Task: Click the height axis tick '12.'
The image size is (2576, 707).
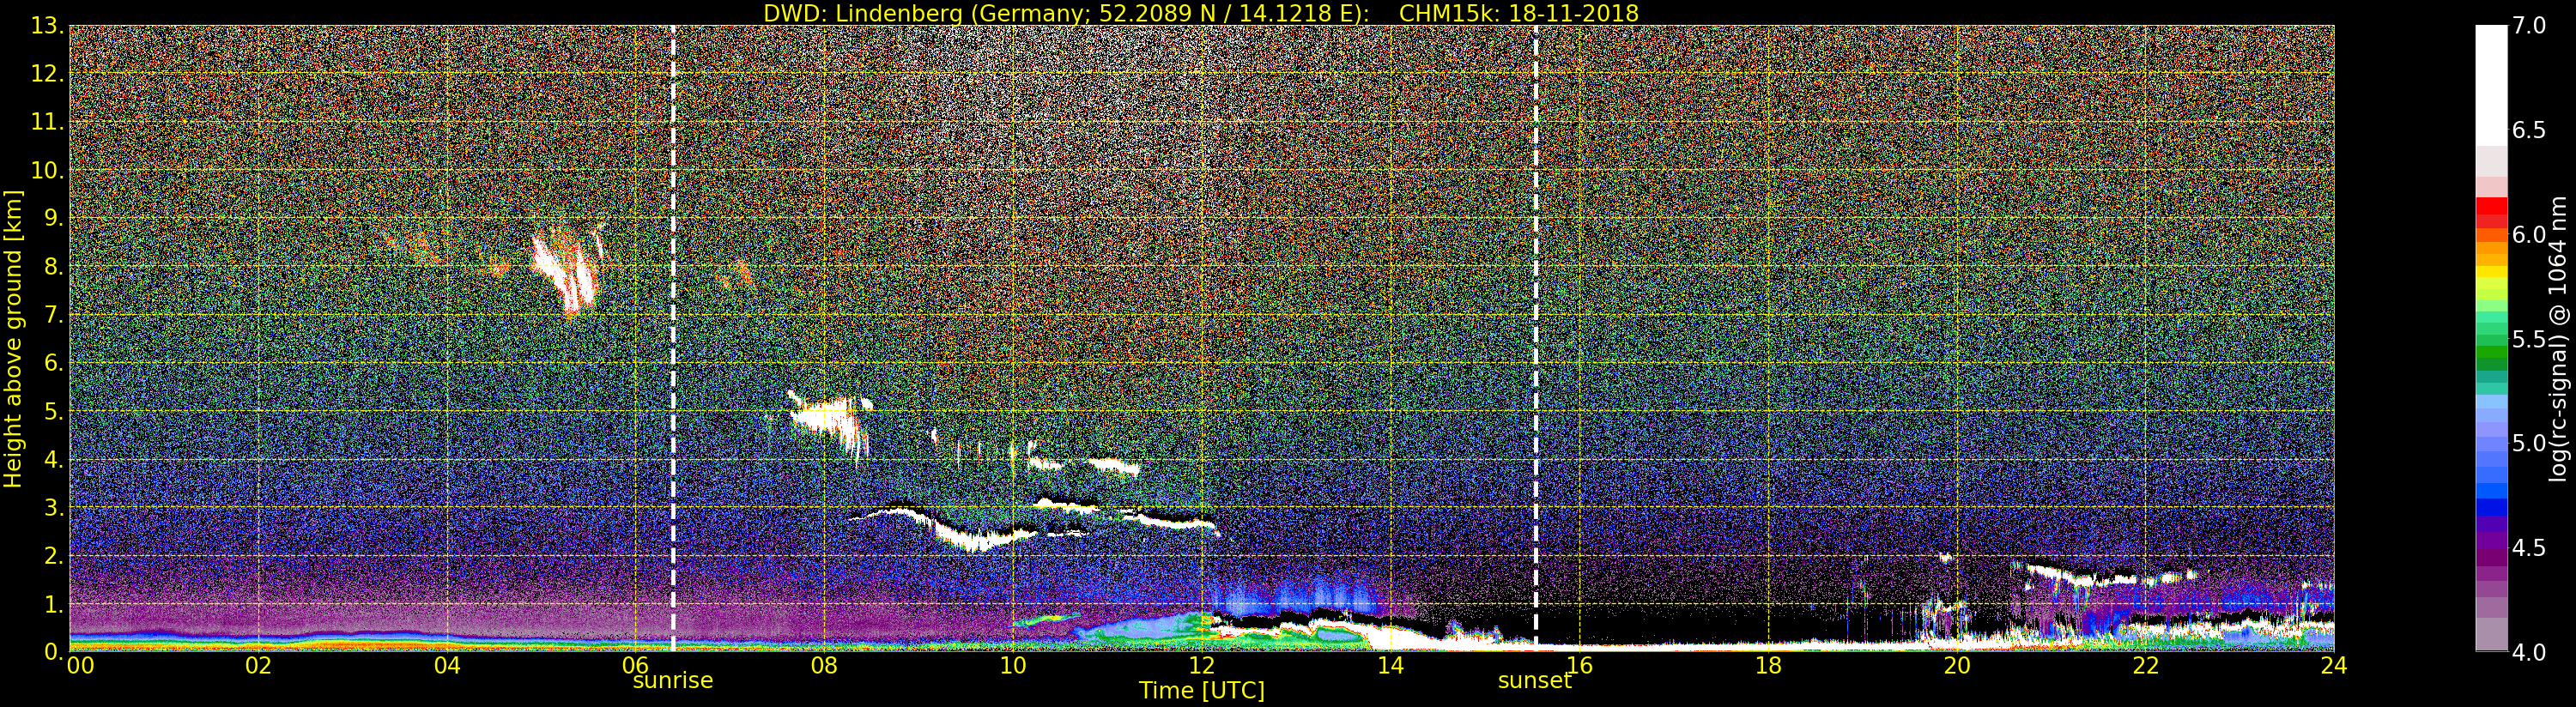Action: click(48, 74)
